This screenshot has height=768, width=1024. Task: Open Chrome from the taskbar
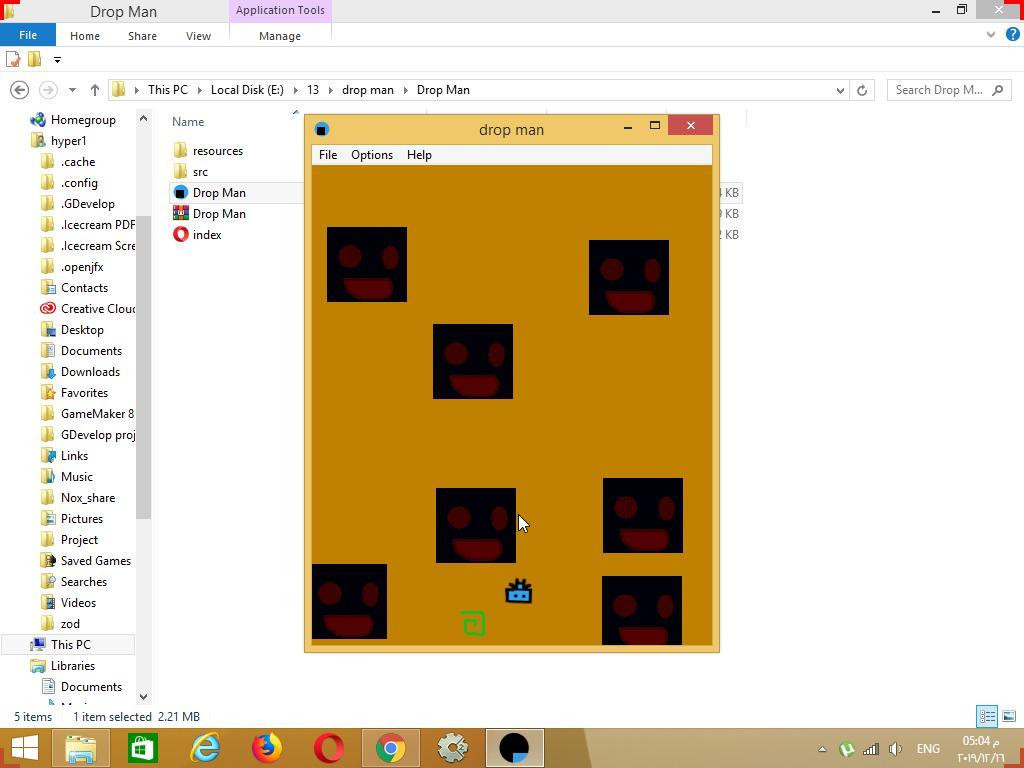(391, 748)
